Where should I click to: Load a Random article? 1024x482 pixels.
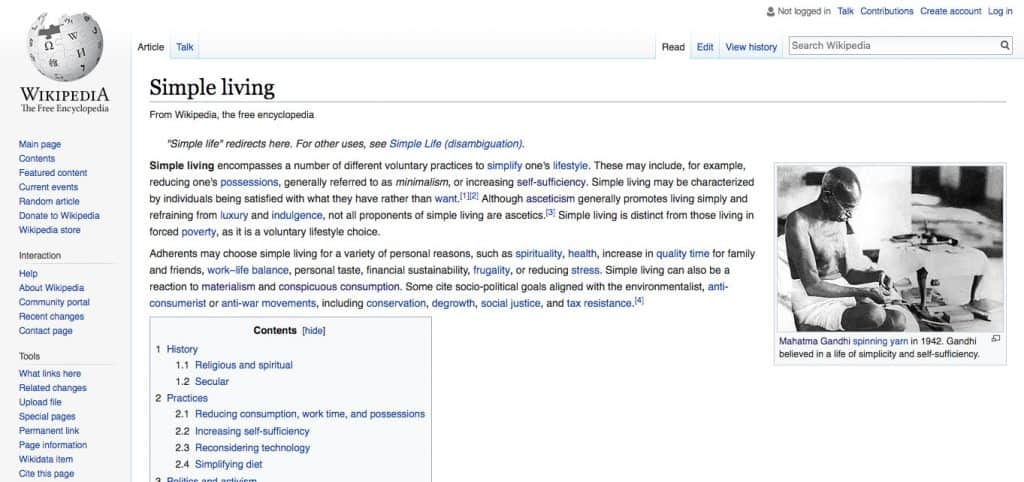pos(49,202)
